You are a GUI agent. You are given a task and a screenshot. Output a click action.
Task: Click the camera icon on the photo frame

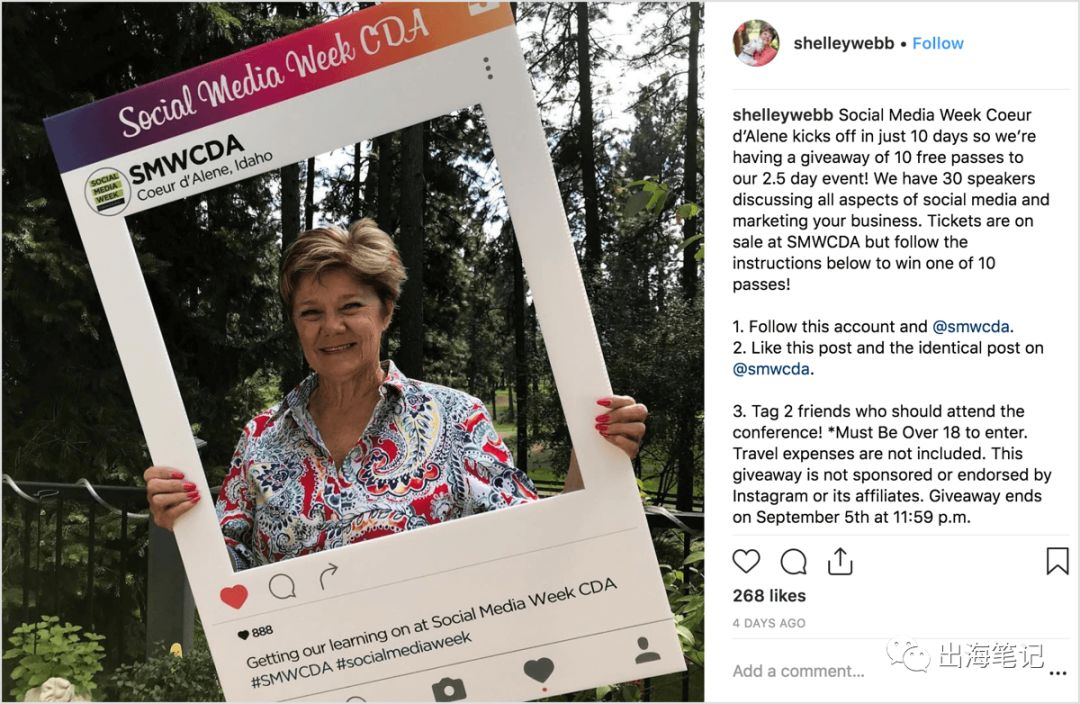(x=448, y=690)
